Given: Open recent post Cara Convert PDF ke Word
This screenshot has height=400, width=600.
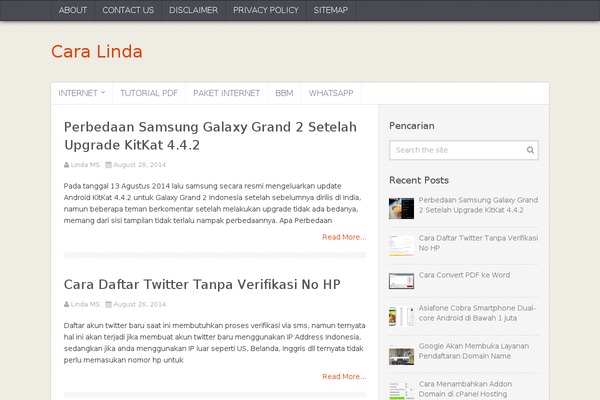Looking at the screenshot, I should (464, 275).
